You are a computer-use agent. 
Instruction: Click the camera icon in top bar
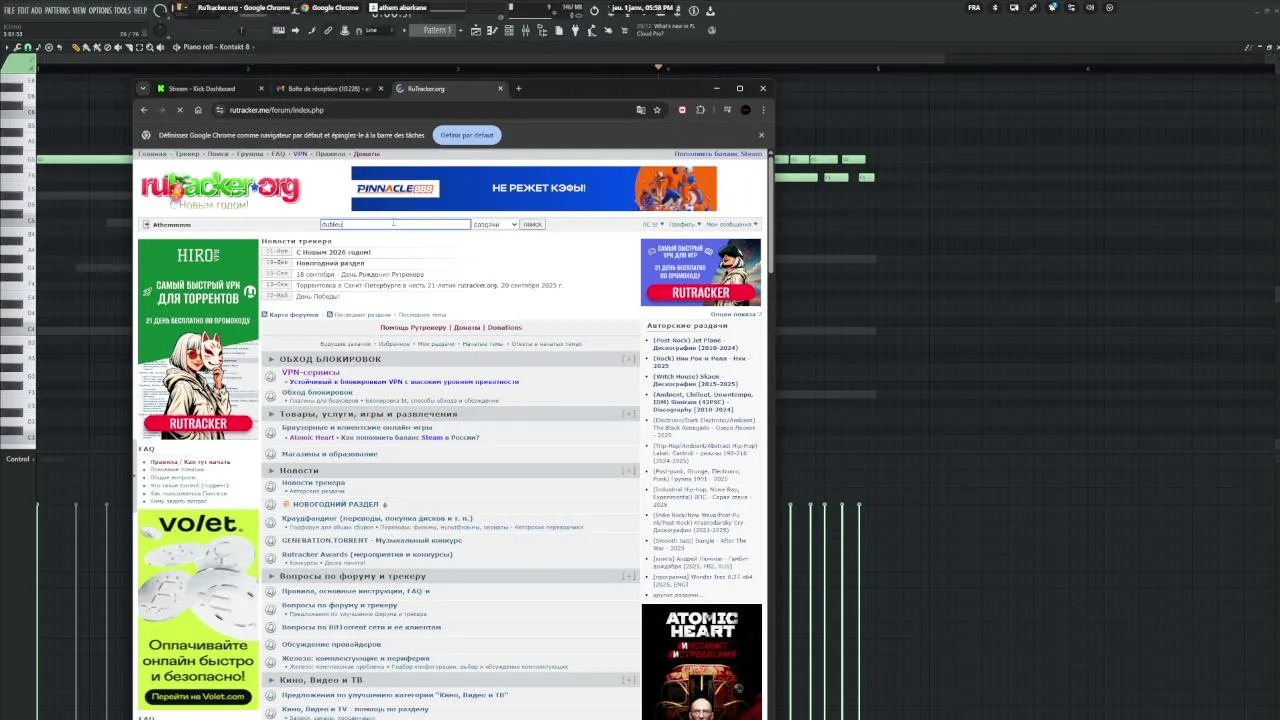(1013, 7)
